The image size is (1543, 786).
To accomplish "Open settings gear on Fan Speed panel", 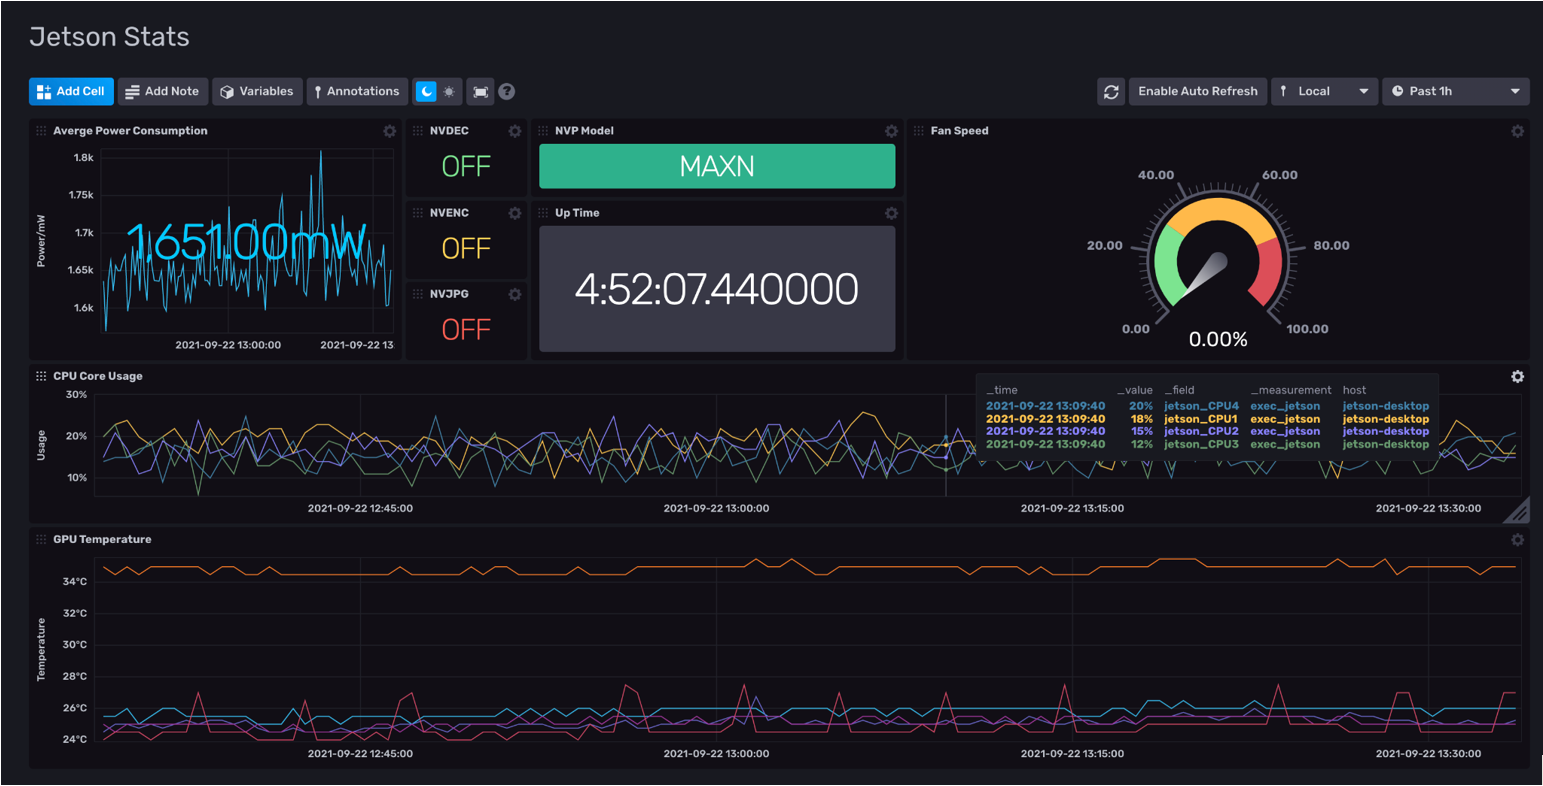I will (x=1519, y=131).
